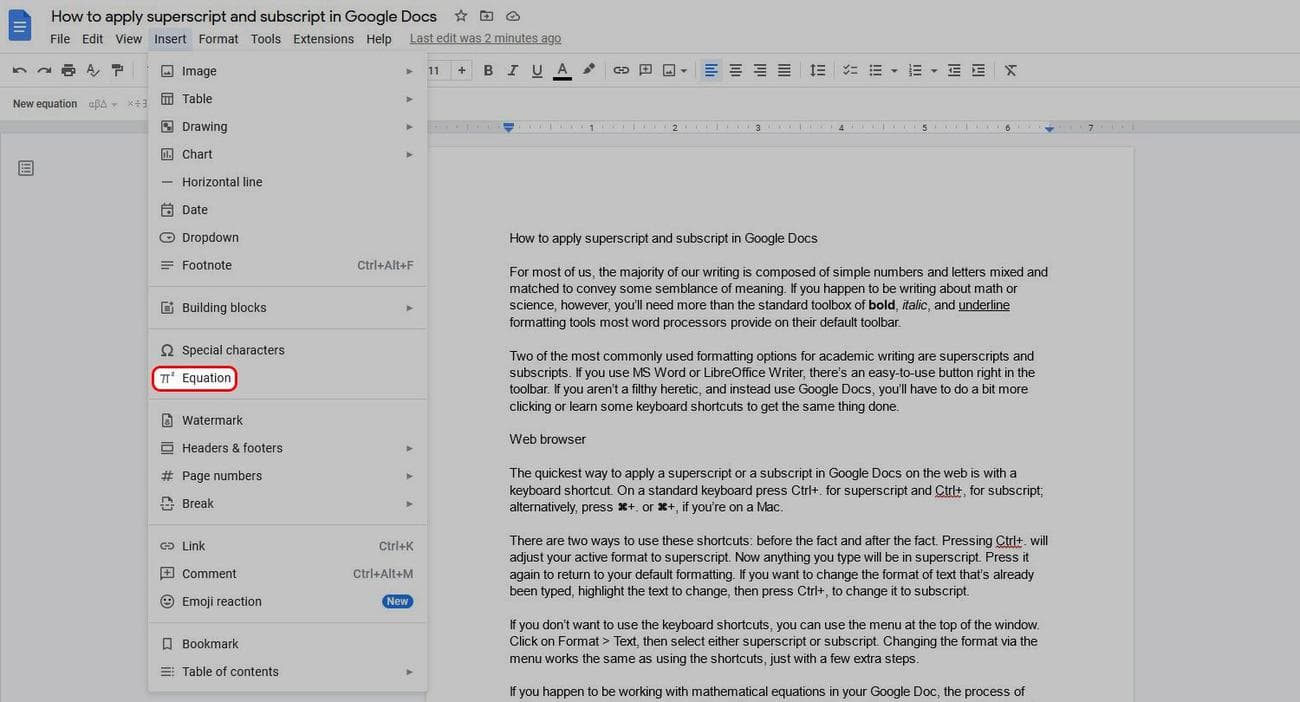Add a comment with the toolbar icon

coord(647,70)
